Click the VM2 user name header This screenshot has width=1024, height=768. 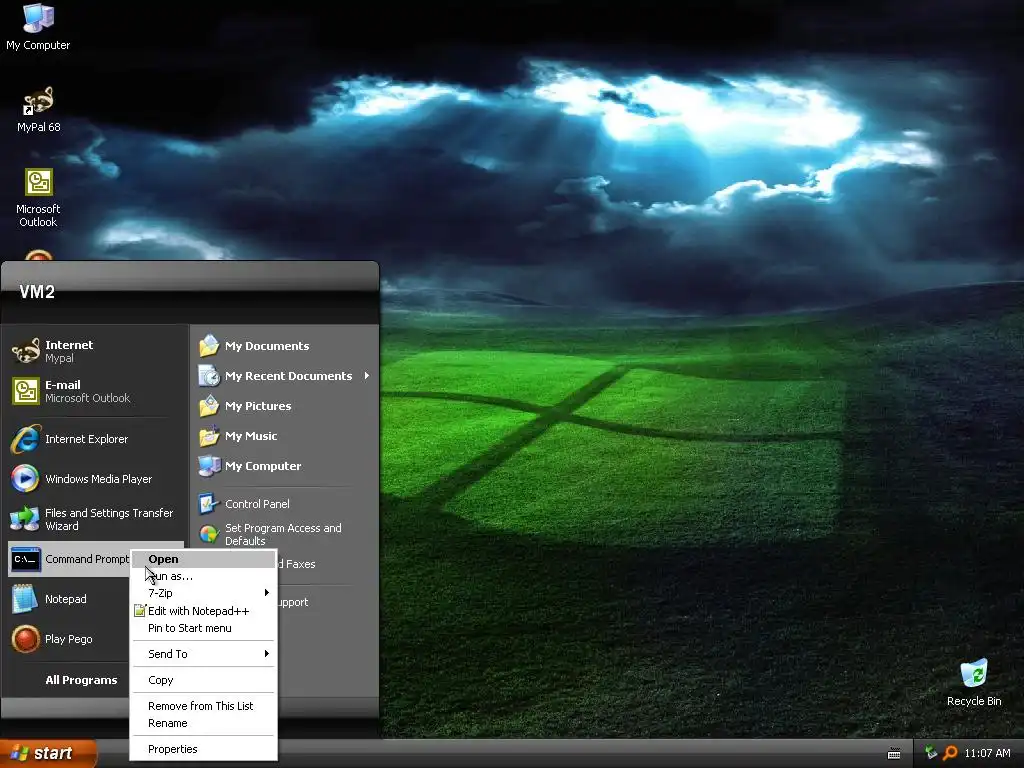pos(37,292)
